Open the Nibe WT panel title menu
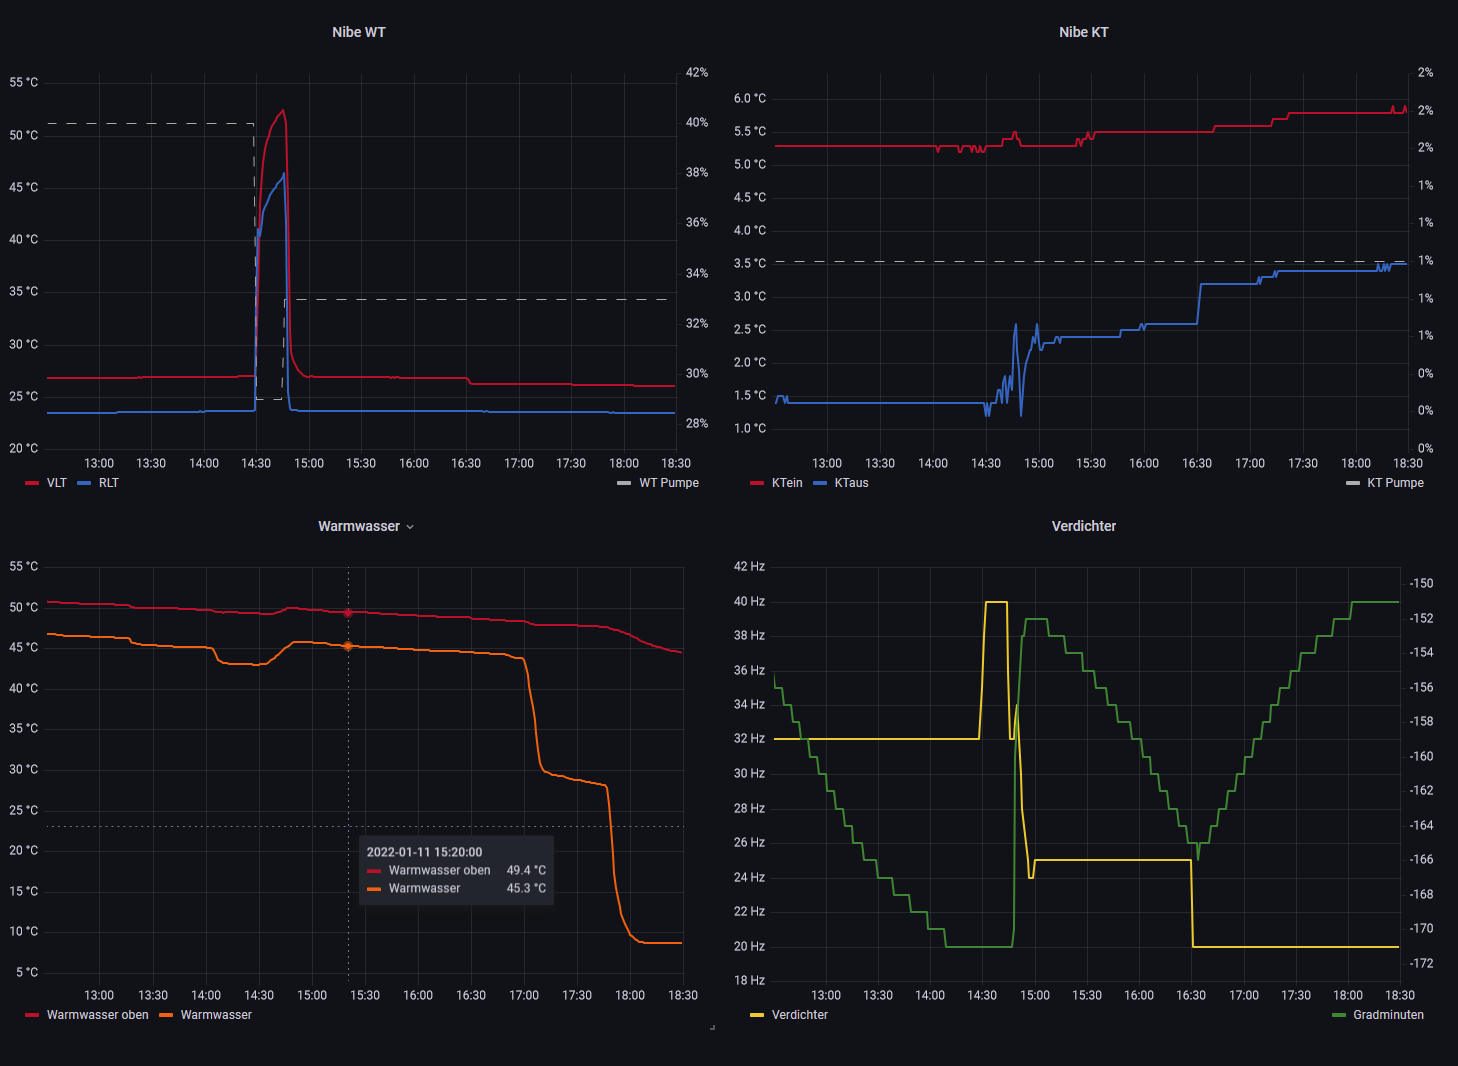The image size is (1458, 1066). 358,32
